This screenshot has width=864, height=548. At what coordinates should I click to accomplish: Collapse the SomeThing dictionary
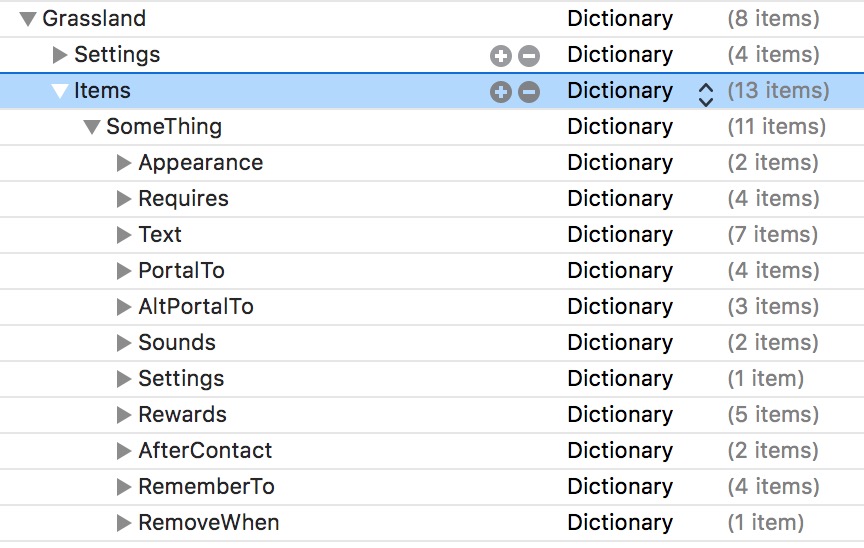coord(92,127)
